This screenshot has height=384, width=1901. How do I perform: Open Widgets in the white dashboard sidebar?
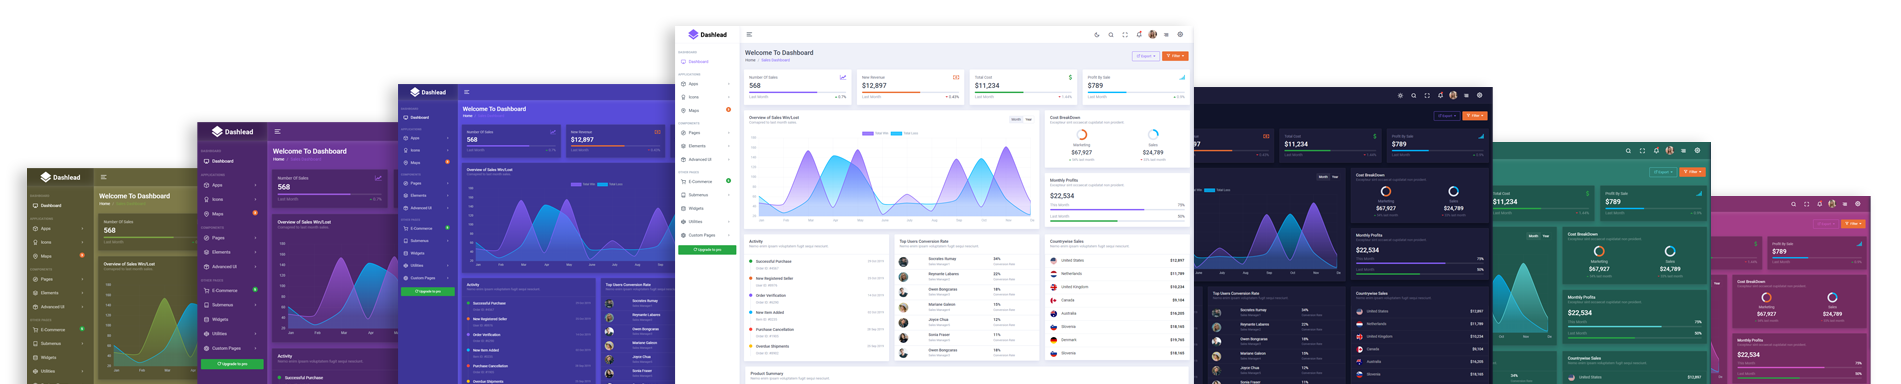[706, 208]
